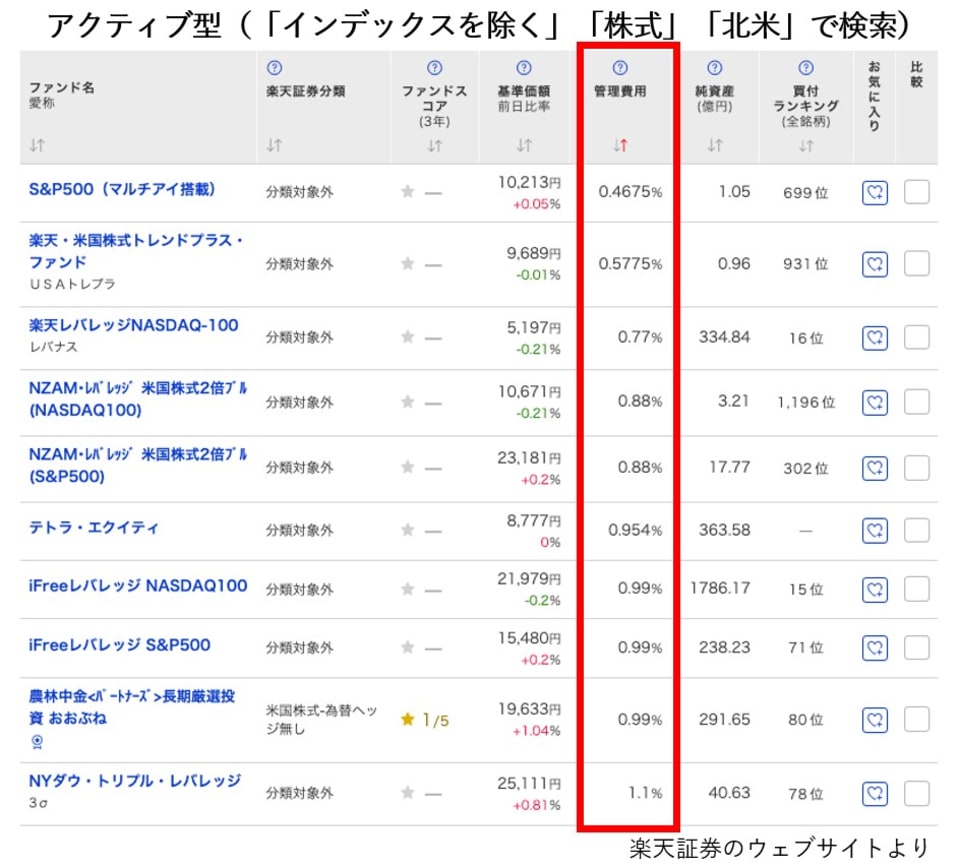960x866 pixels.
Task: Open iFreeレバレッジ NASDAQ100 fund link
Action: click(138, 586)
